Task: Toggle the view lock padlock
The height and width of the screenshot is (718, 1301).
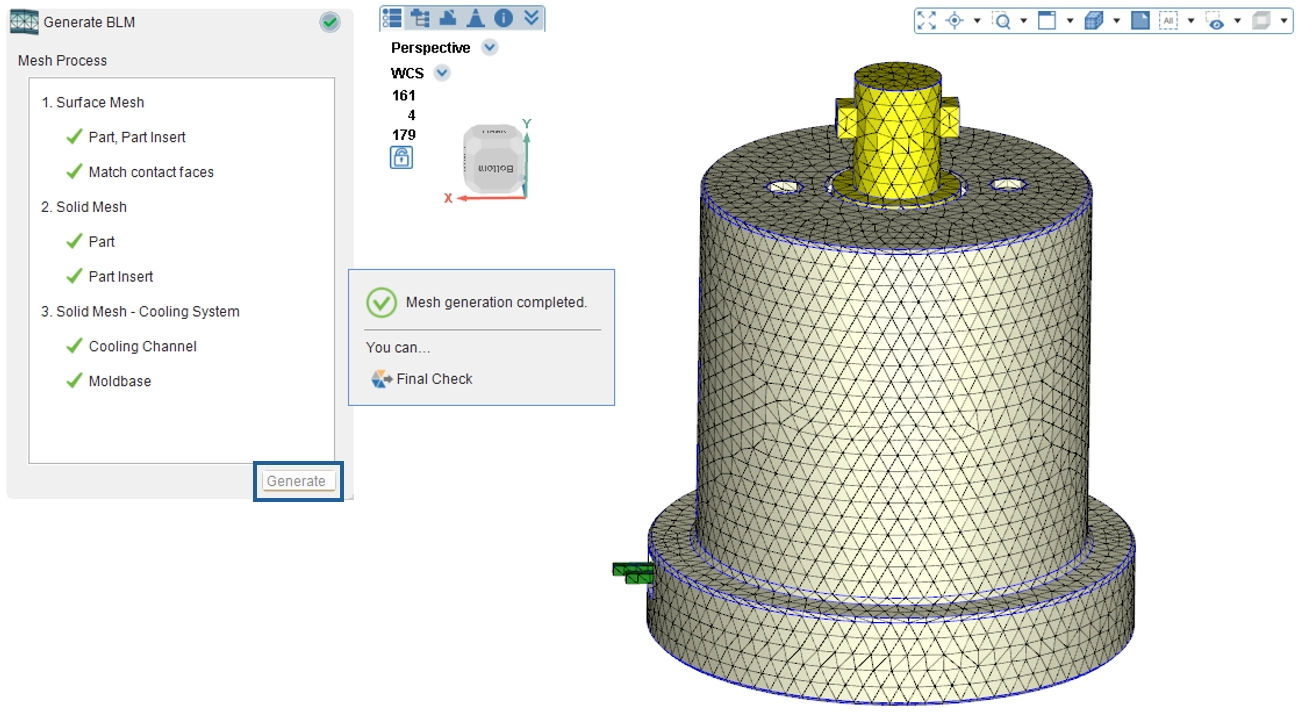Action: click(x=401, y=157)
